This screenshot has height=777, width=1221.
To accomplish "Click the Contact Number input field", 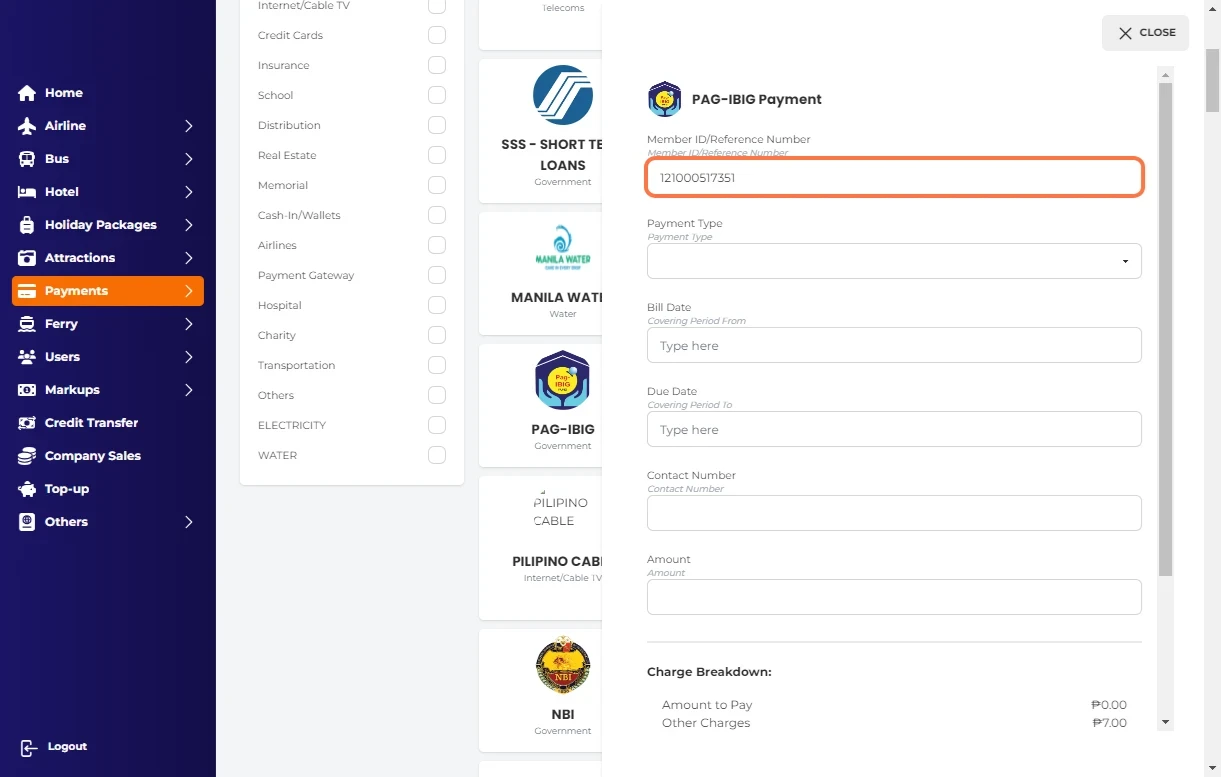I will click(893, 513).
